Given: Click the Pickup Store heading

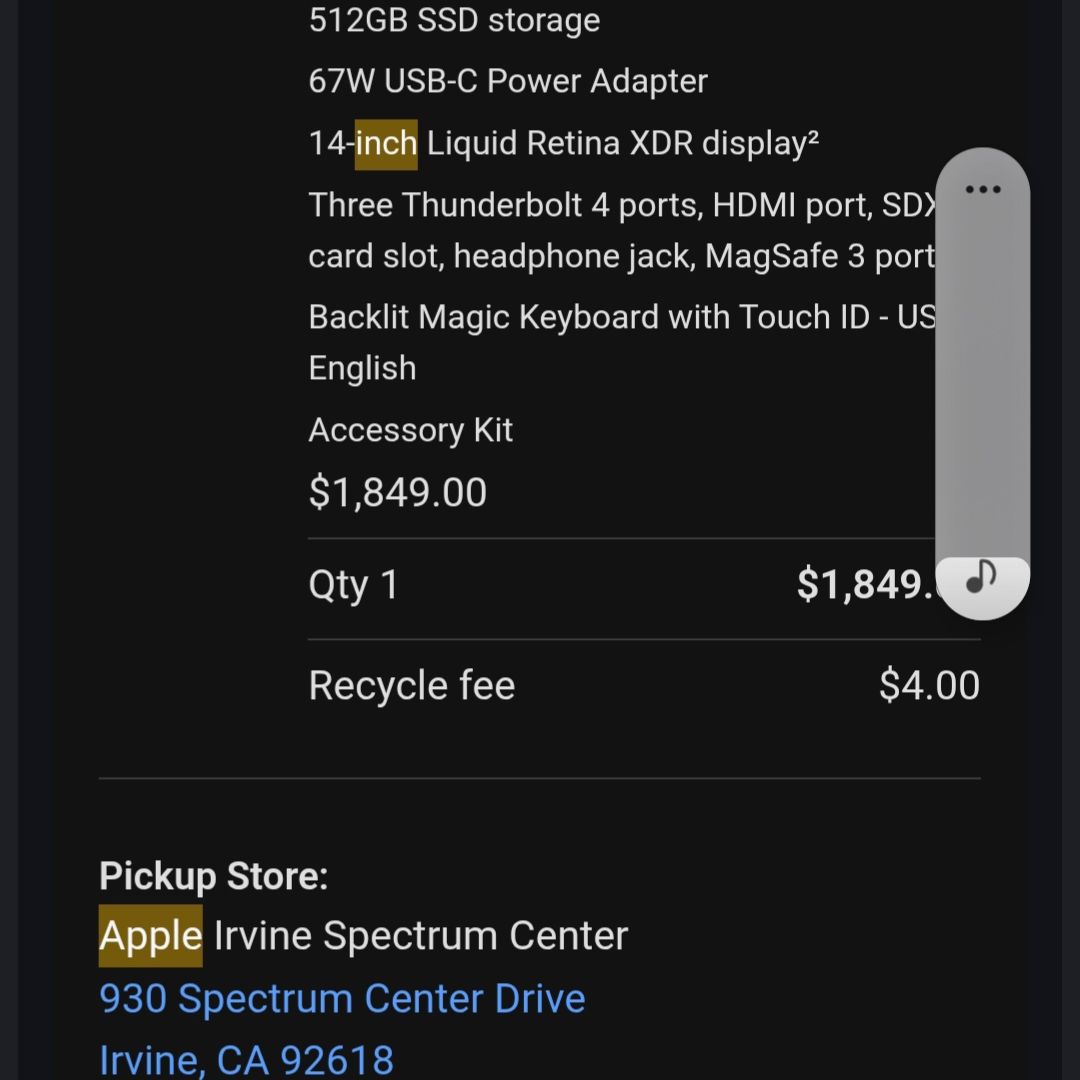Looking at the screenshot, I should (214, 876).
